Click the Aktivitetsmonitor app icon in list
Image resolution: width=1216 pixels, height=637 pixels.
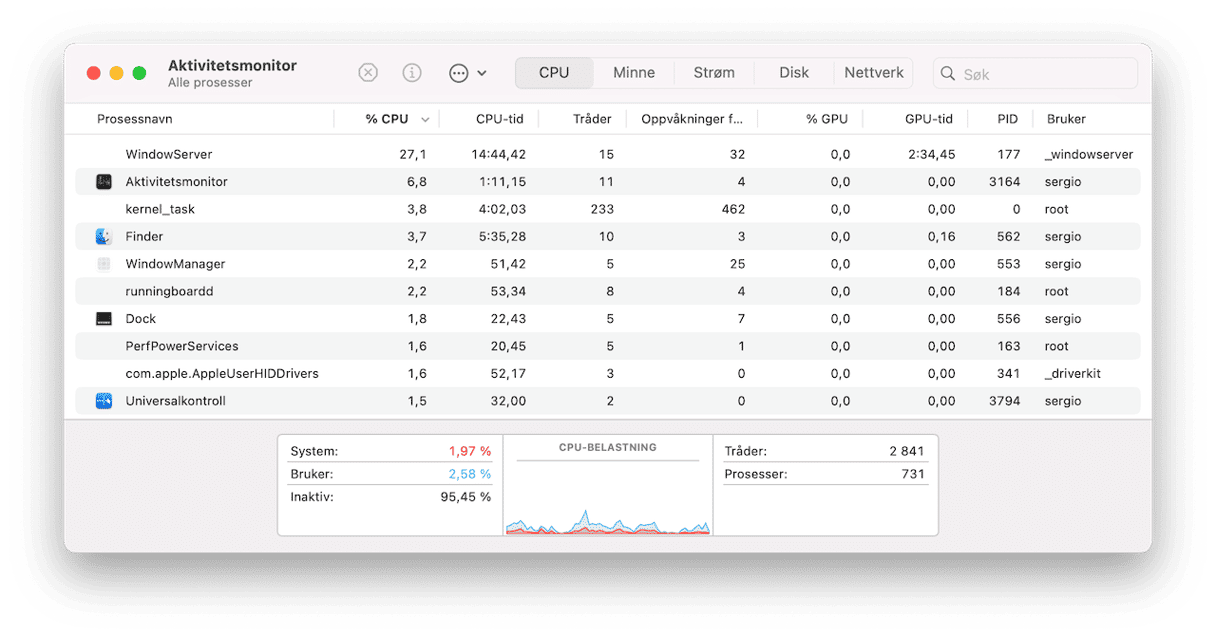tap(104, 182)
